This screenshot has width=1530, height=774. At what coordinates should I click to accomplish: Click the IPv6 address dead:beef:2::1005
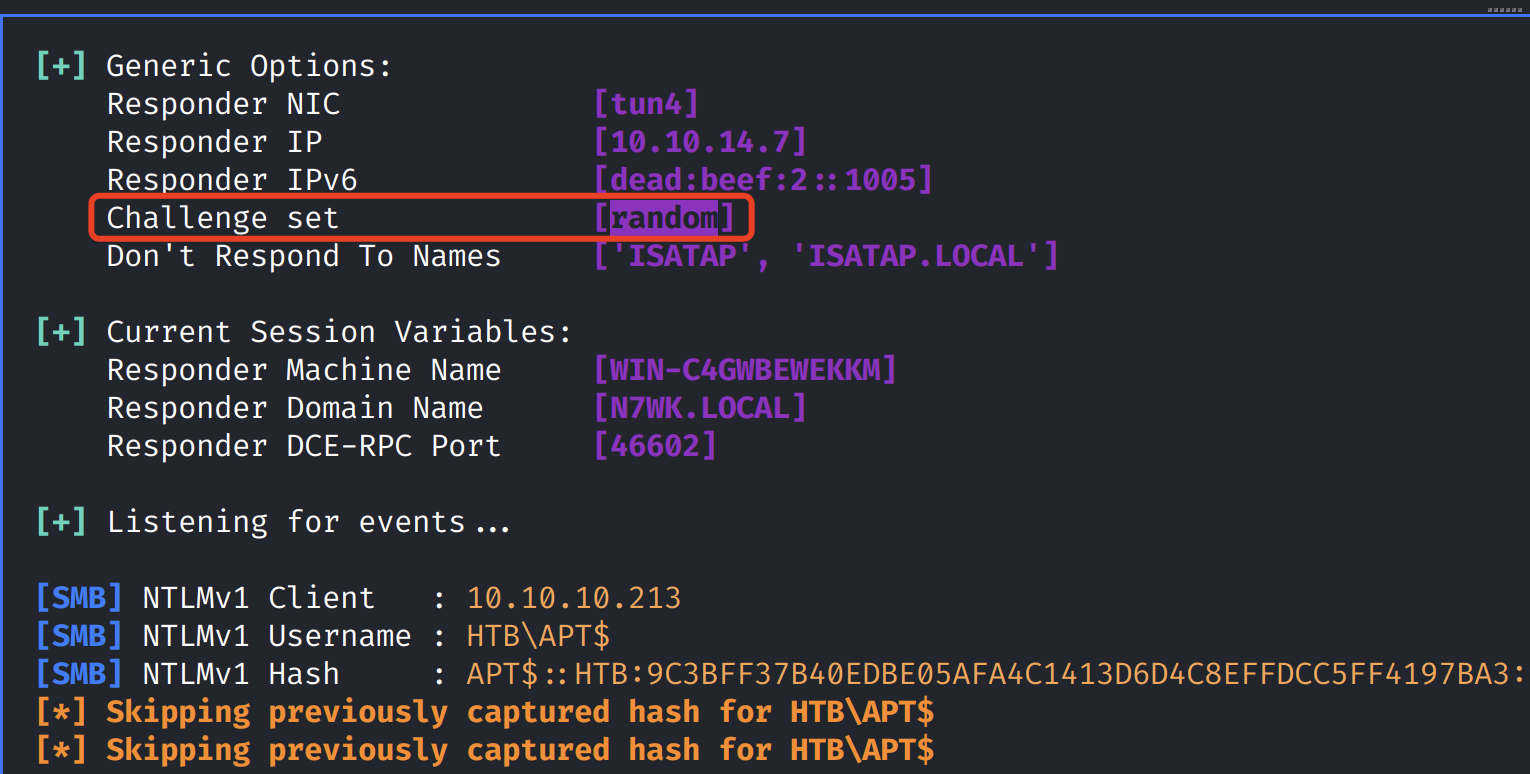point(763,180)
